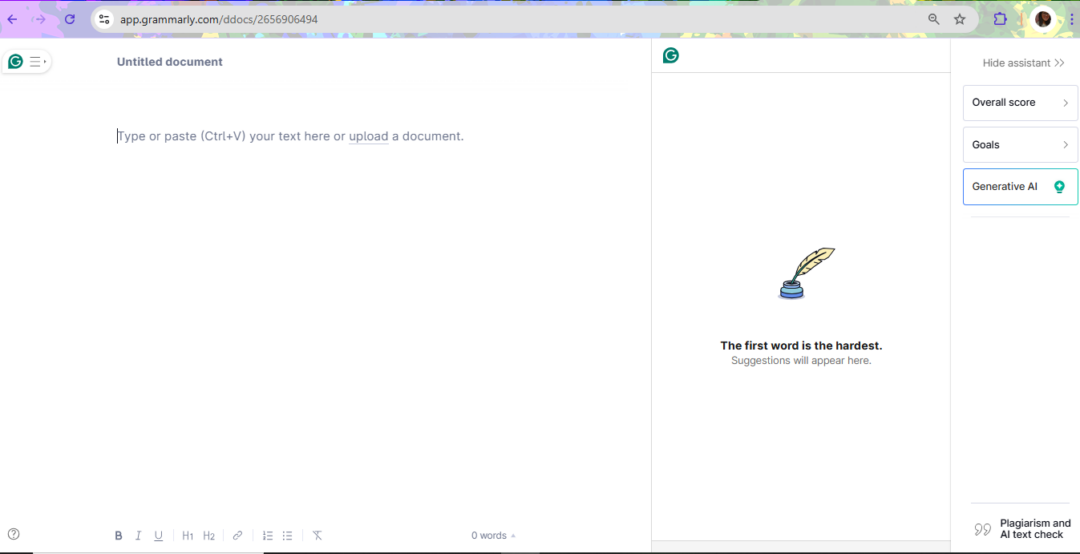Expand the word count details

coord(493,536)
